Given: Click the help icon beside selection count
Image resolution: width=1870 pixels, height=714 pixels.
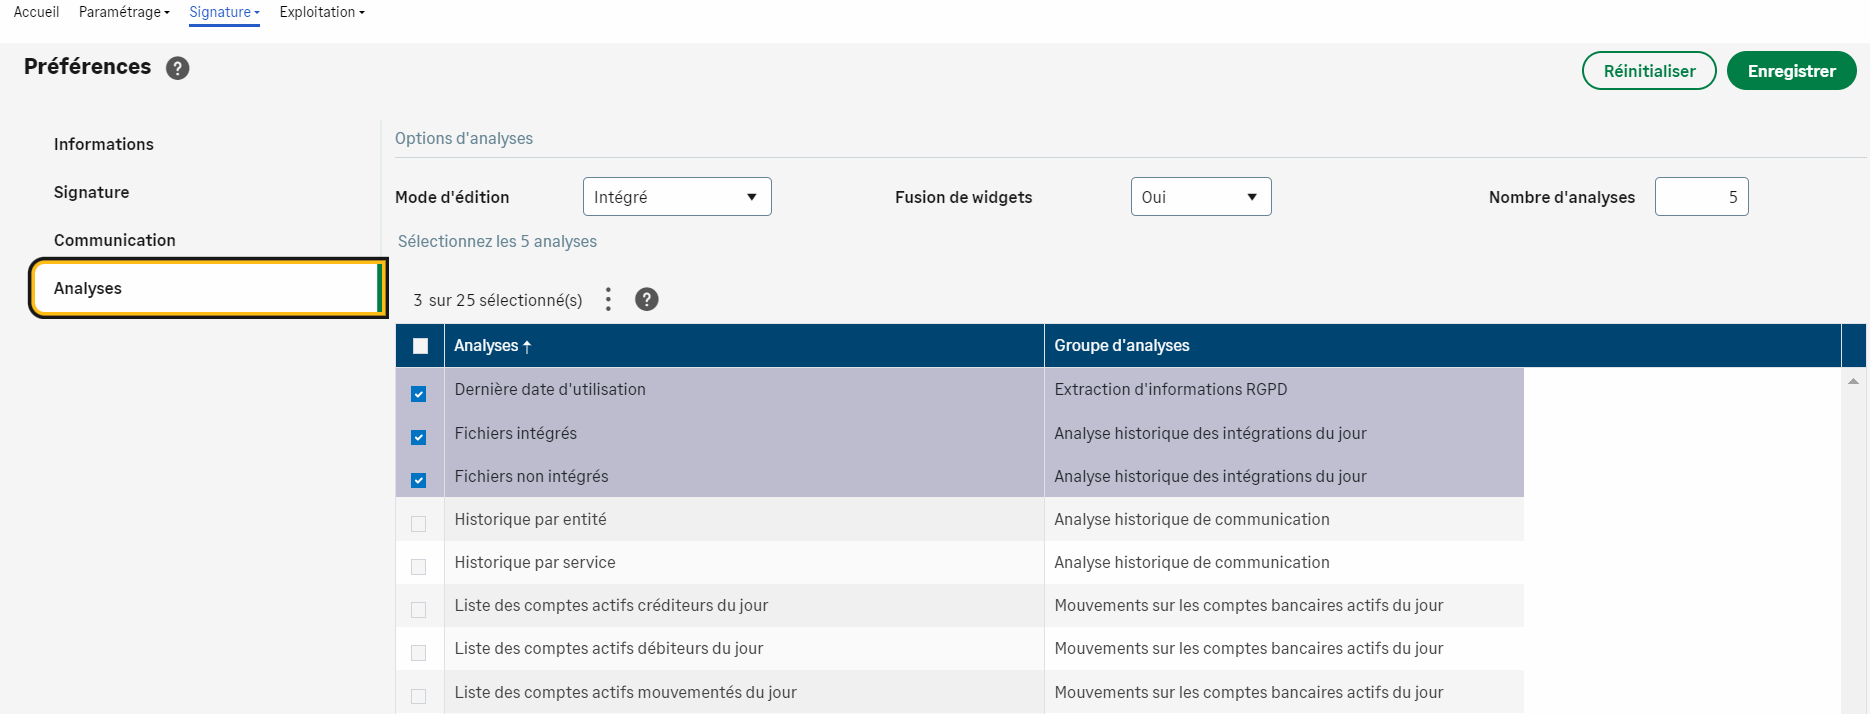Looking at the screenshot, I should tap(647, 300).
